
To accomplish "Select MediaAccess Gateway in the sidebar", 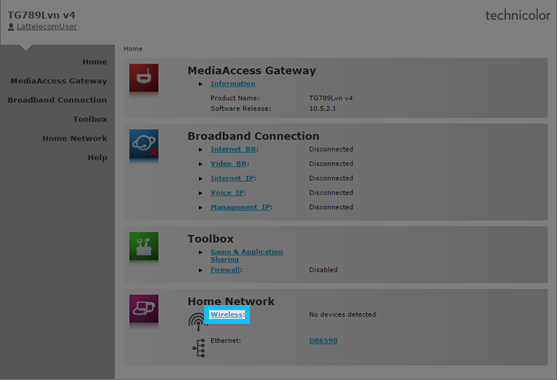I will (59, 81).
